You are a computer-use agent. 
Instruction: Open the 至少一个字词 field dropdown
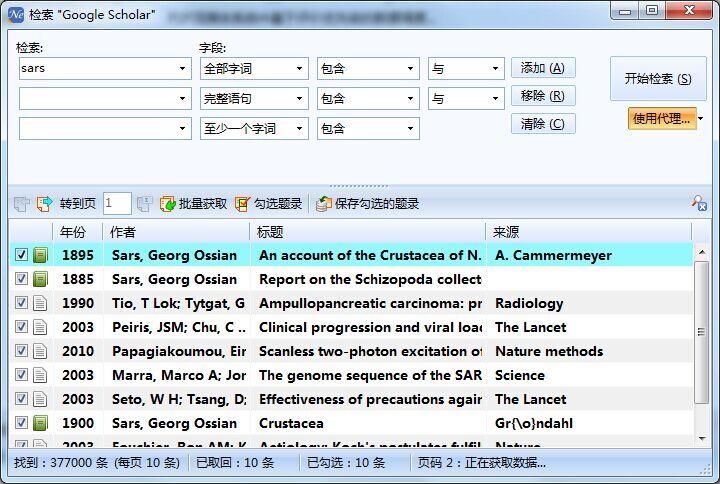(299, 128)
